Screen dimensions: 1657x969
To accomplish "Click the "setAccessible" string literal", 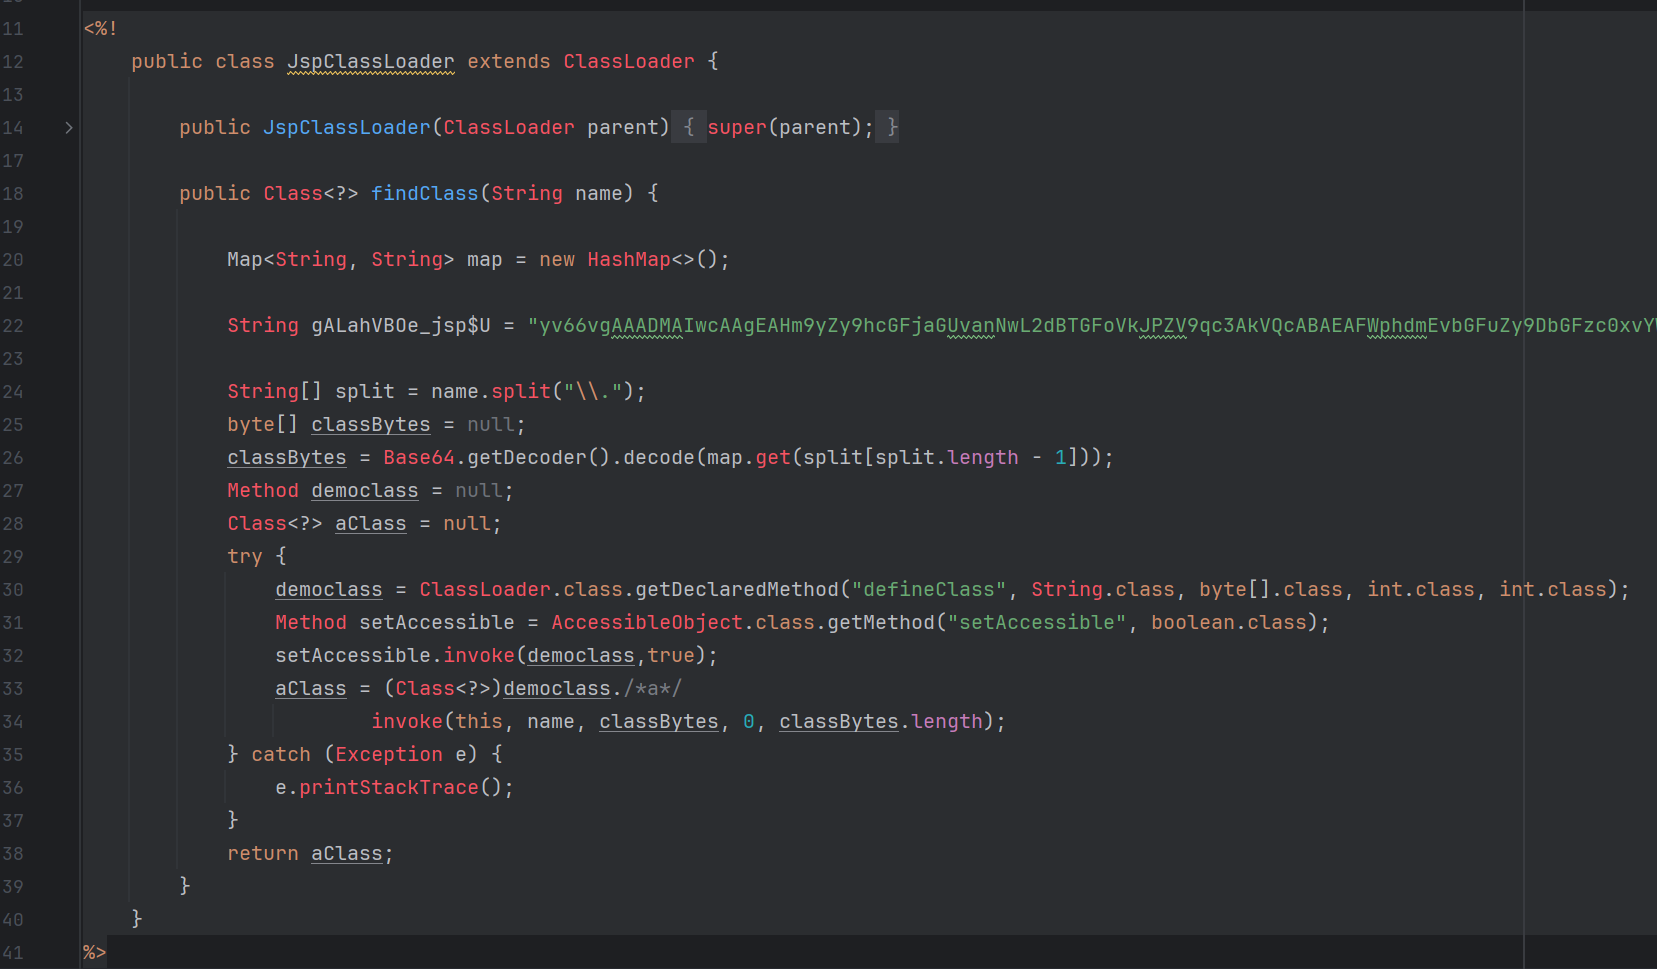I will pyautogui.click(x=1037, y=623).
